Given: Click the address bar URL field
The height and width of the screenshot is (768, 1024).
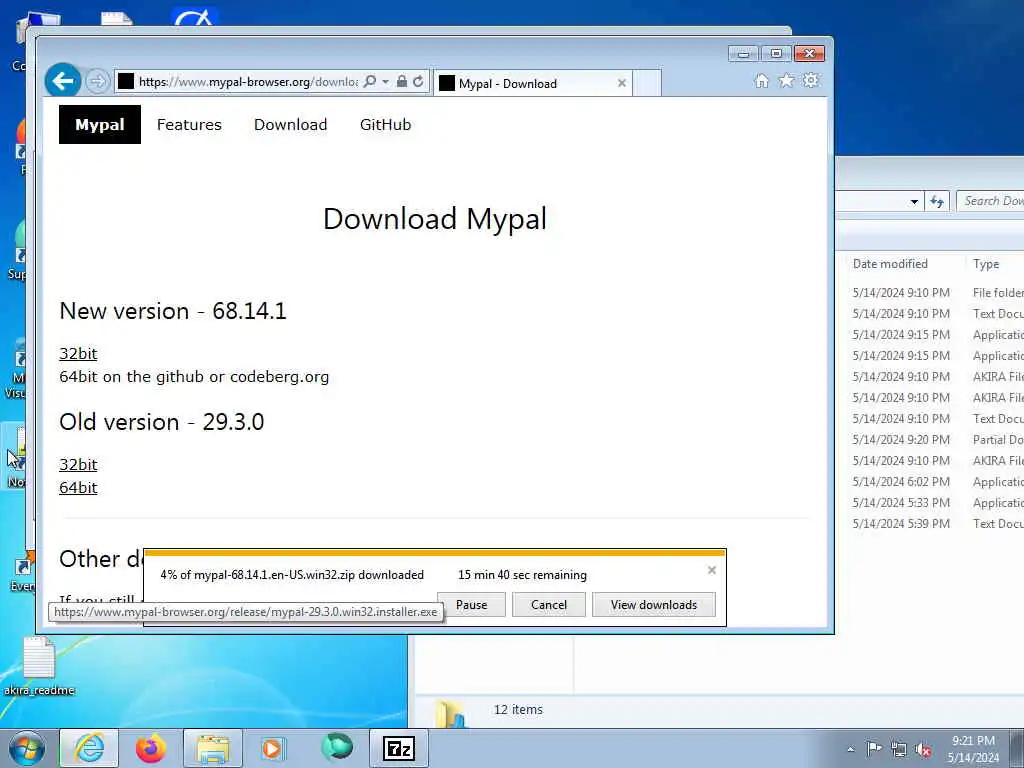Looking at the screenshot, I should click(248, 82).
